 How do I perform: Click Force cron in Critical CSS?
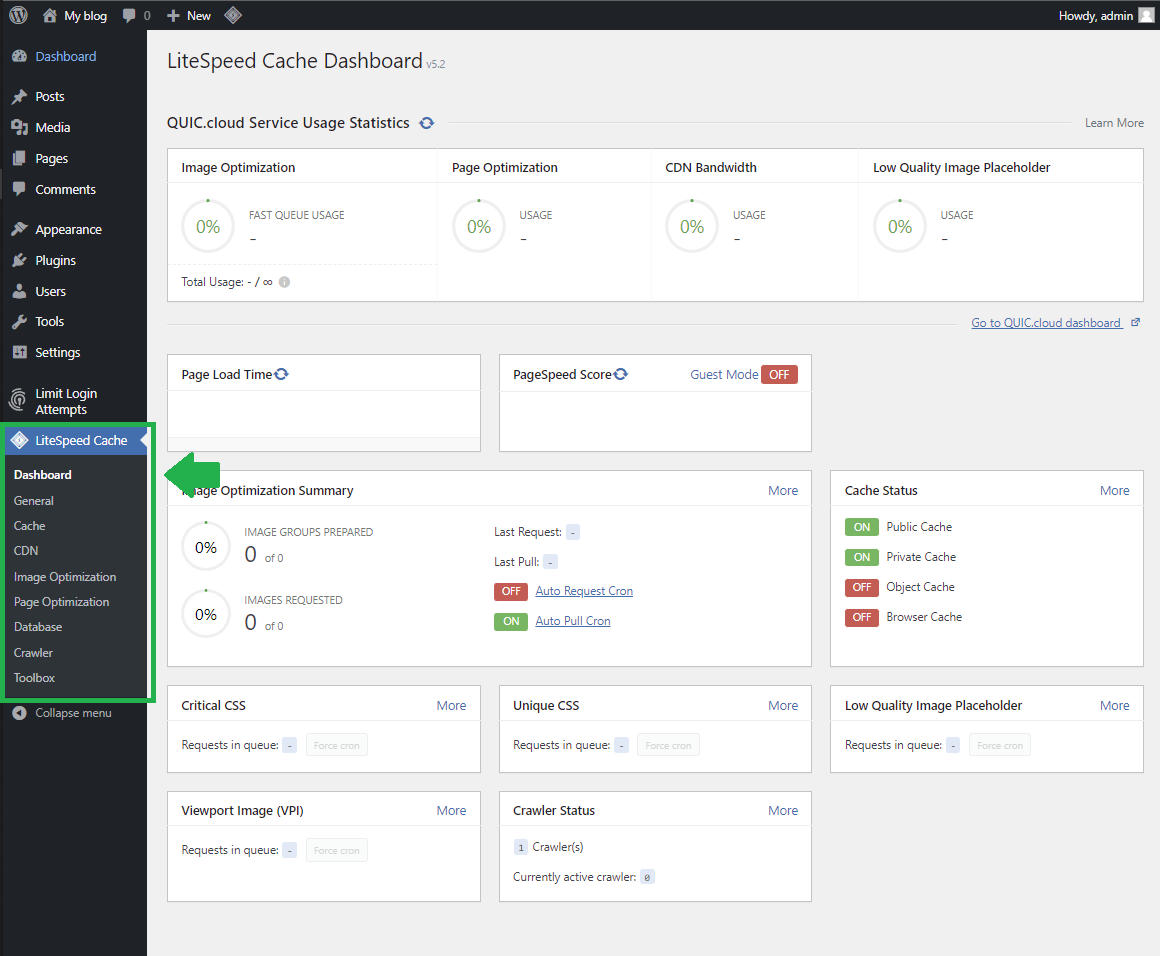337,745
